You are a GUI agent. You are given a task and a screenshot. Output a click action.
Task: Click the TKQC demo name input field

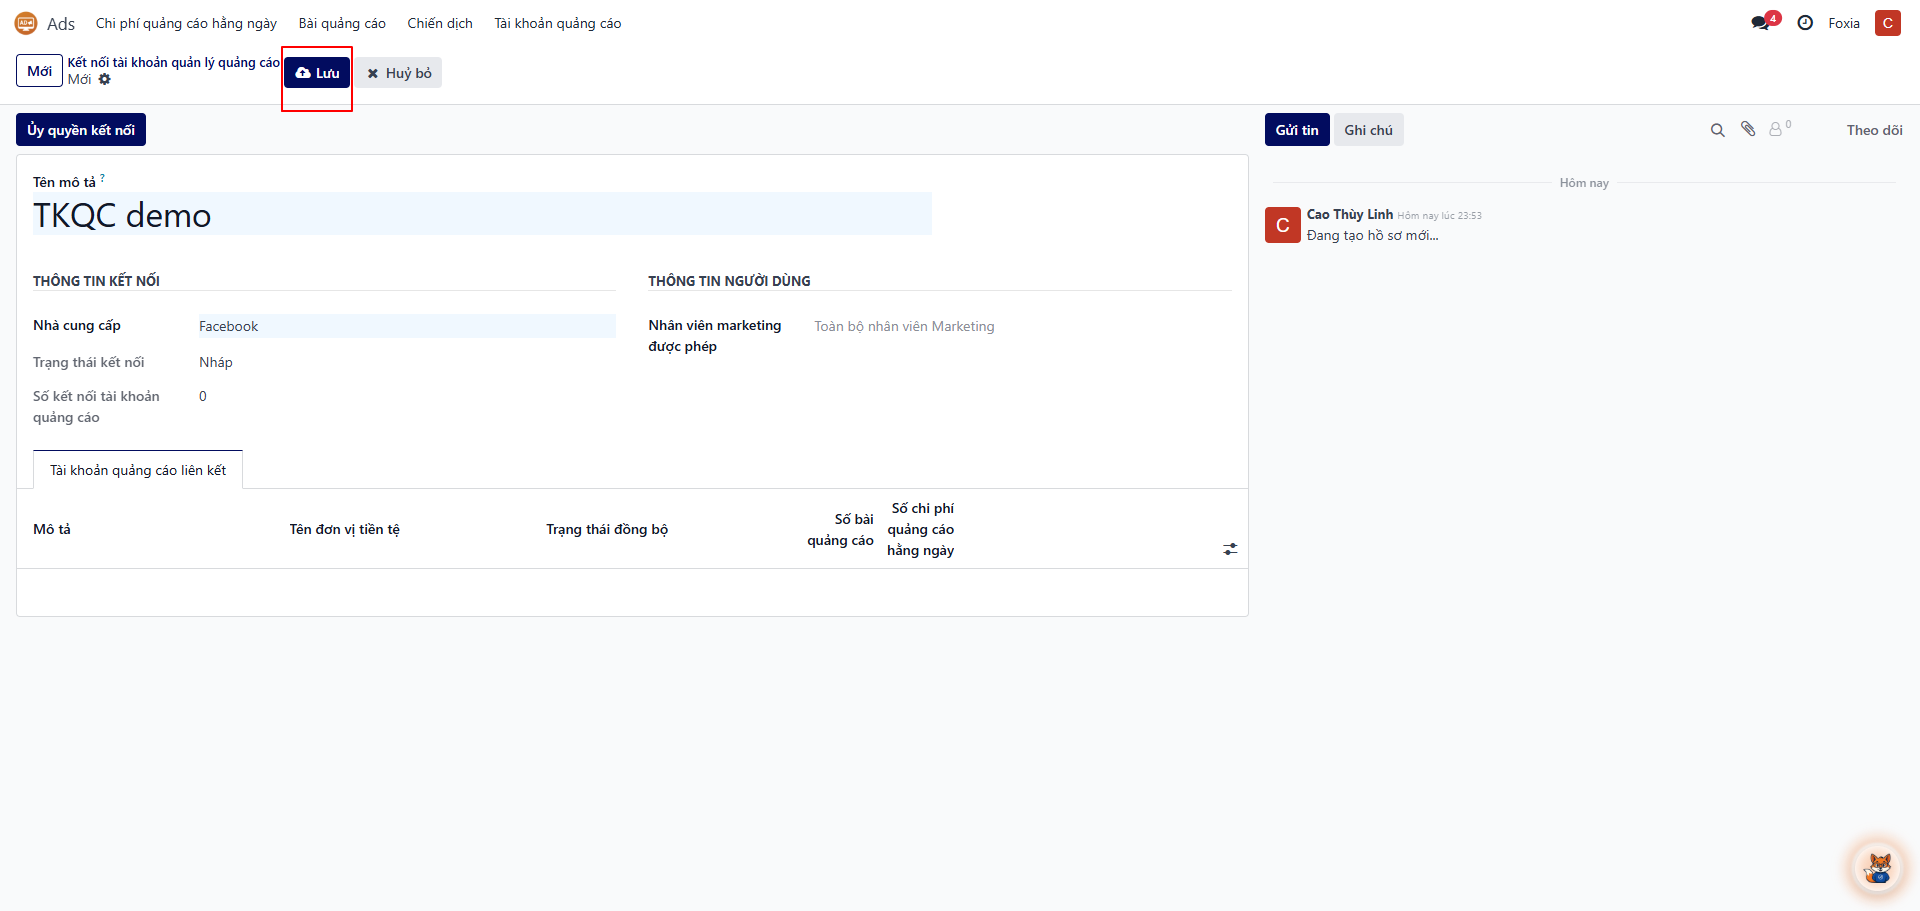click(x=482, y=215)
